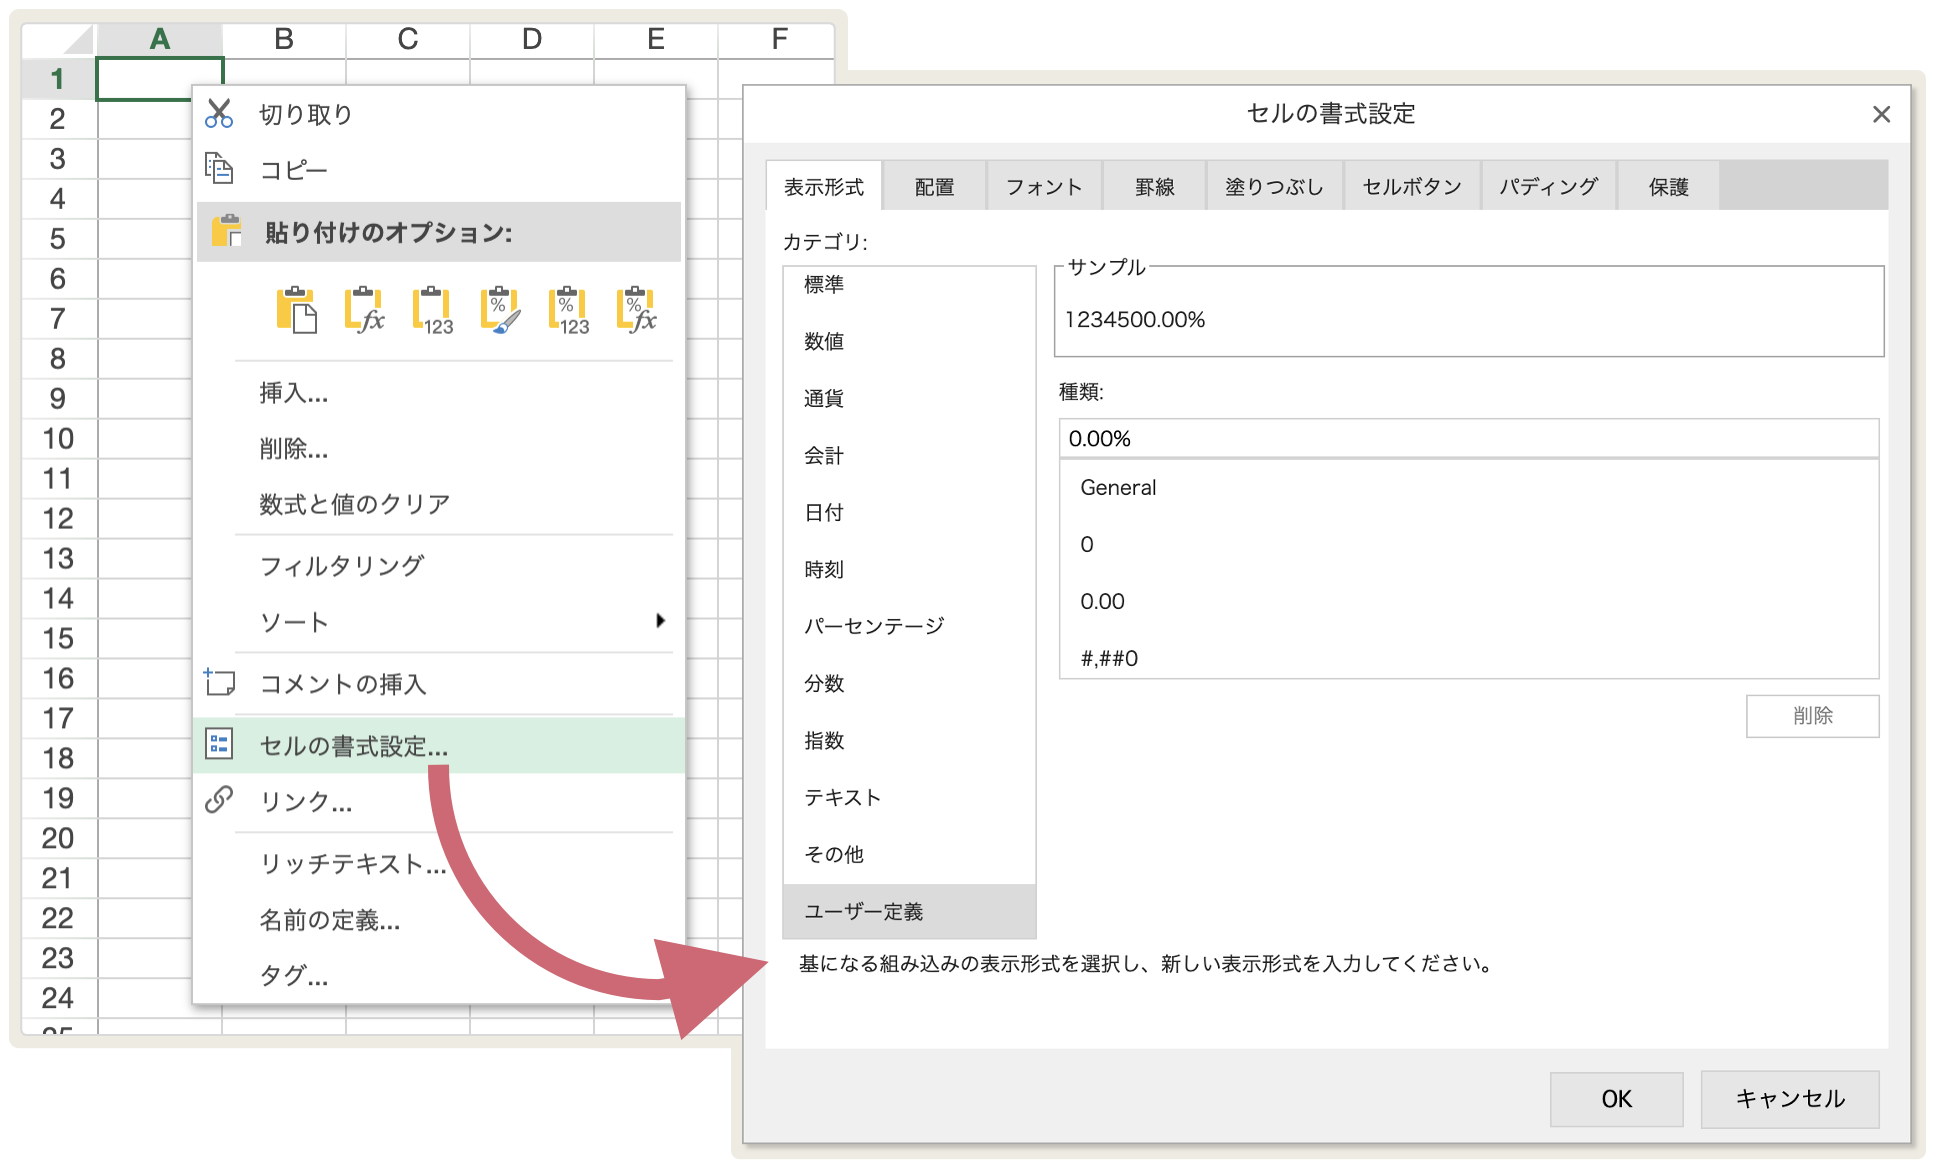Switch to the フォント tab
Image resolution: width=1936 pixels, height=1168 pixels.
(1044, 186)
